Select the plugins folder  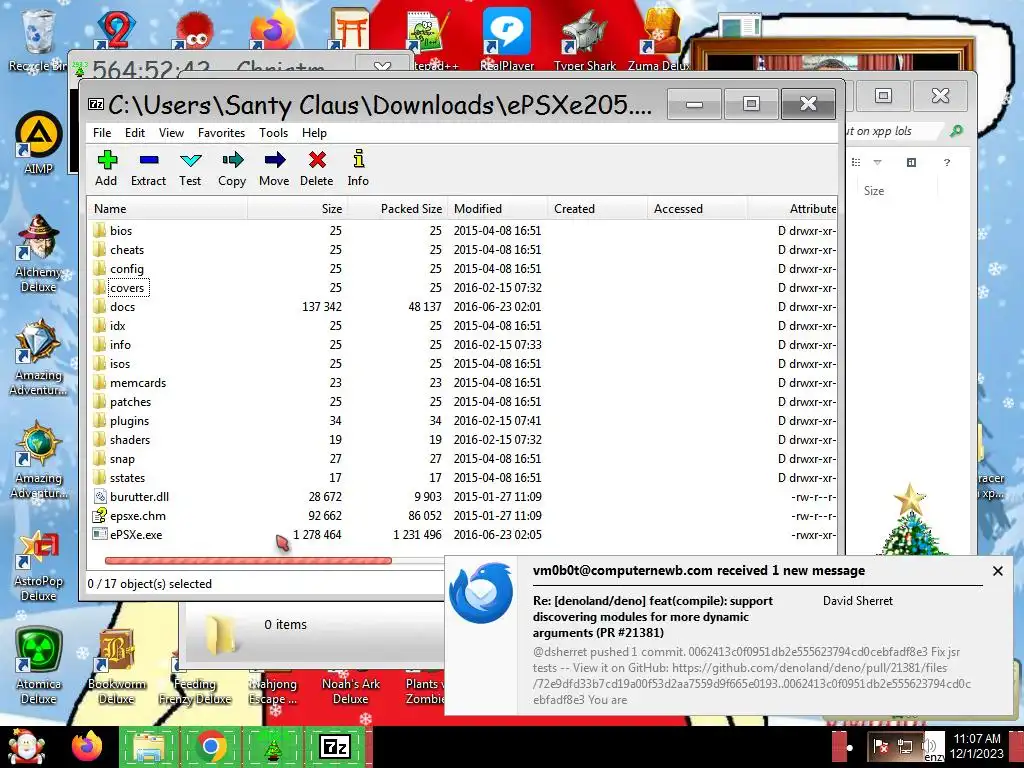click(x=129, y=421)
